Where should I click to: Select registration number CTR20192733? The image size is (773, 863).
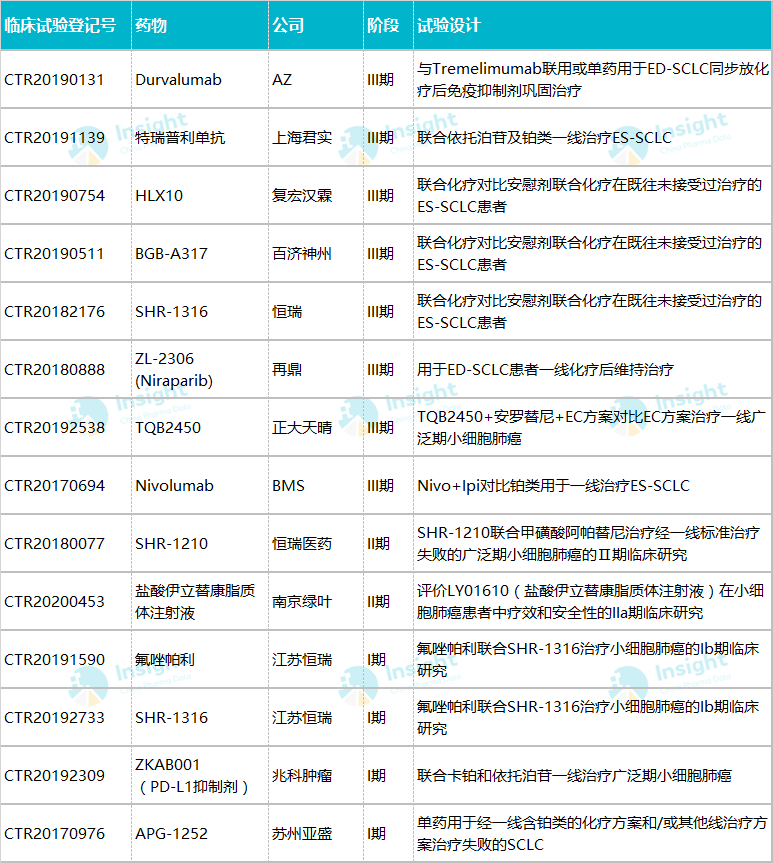(54, 718)
